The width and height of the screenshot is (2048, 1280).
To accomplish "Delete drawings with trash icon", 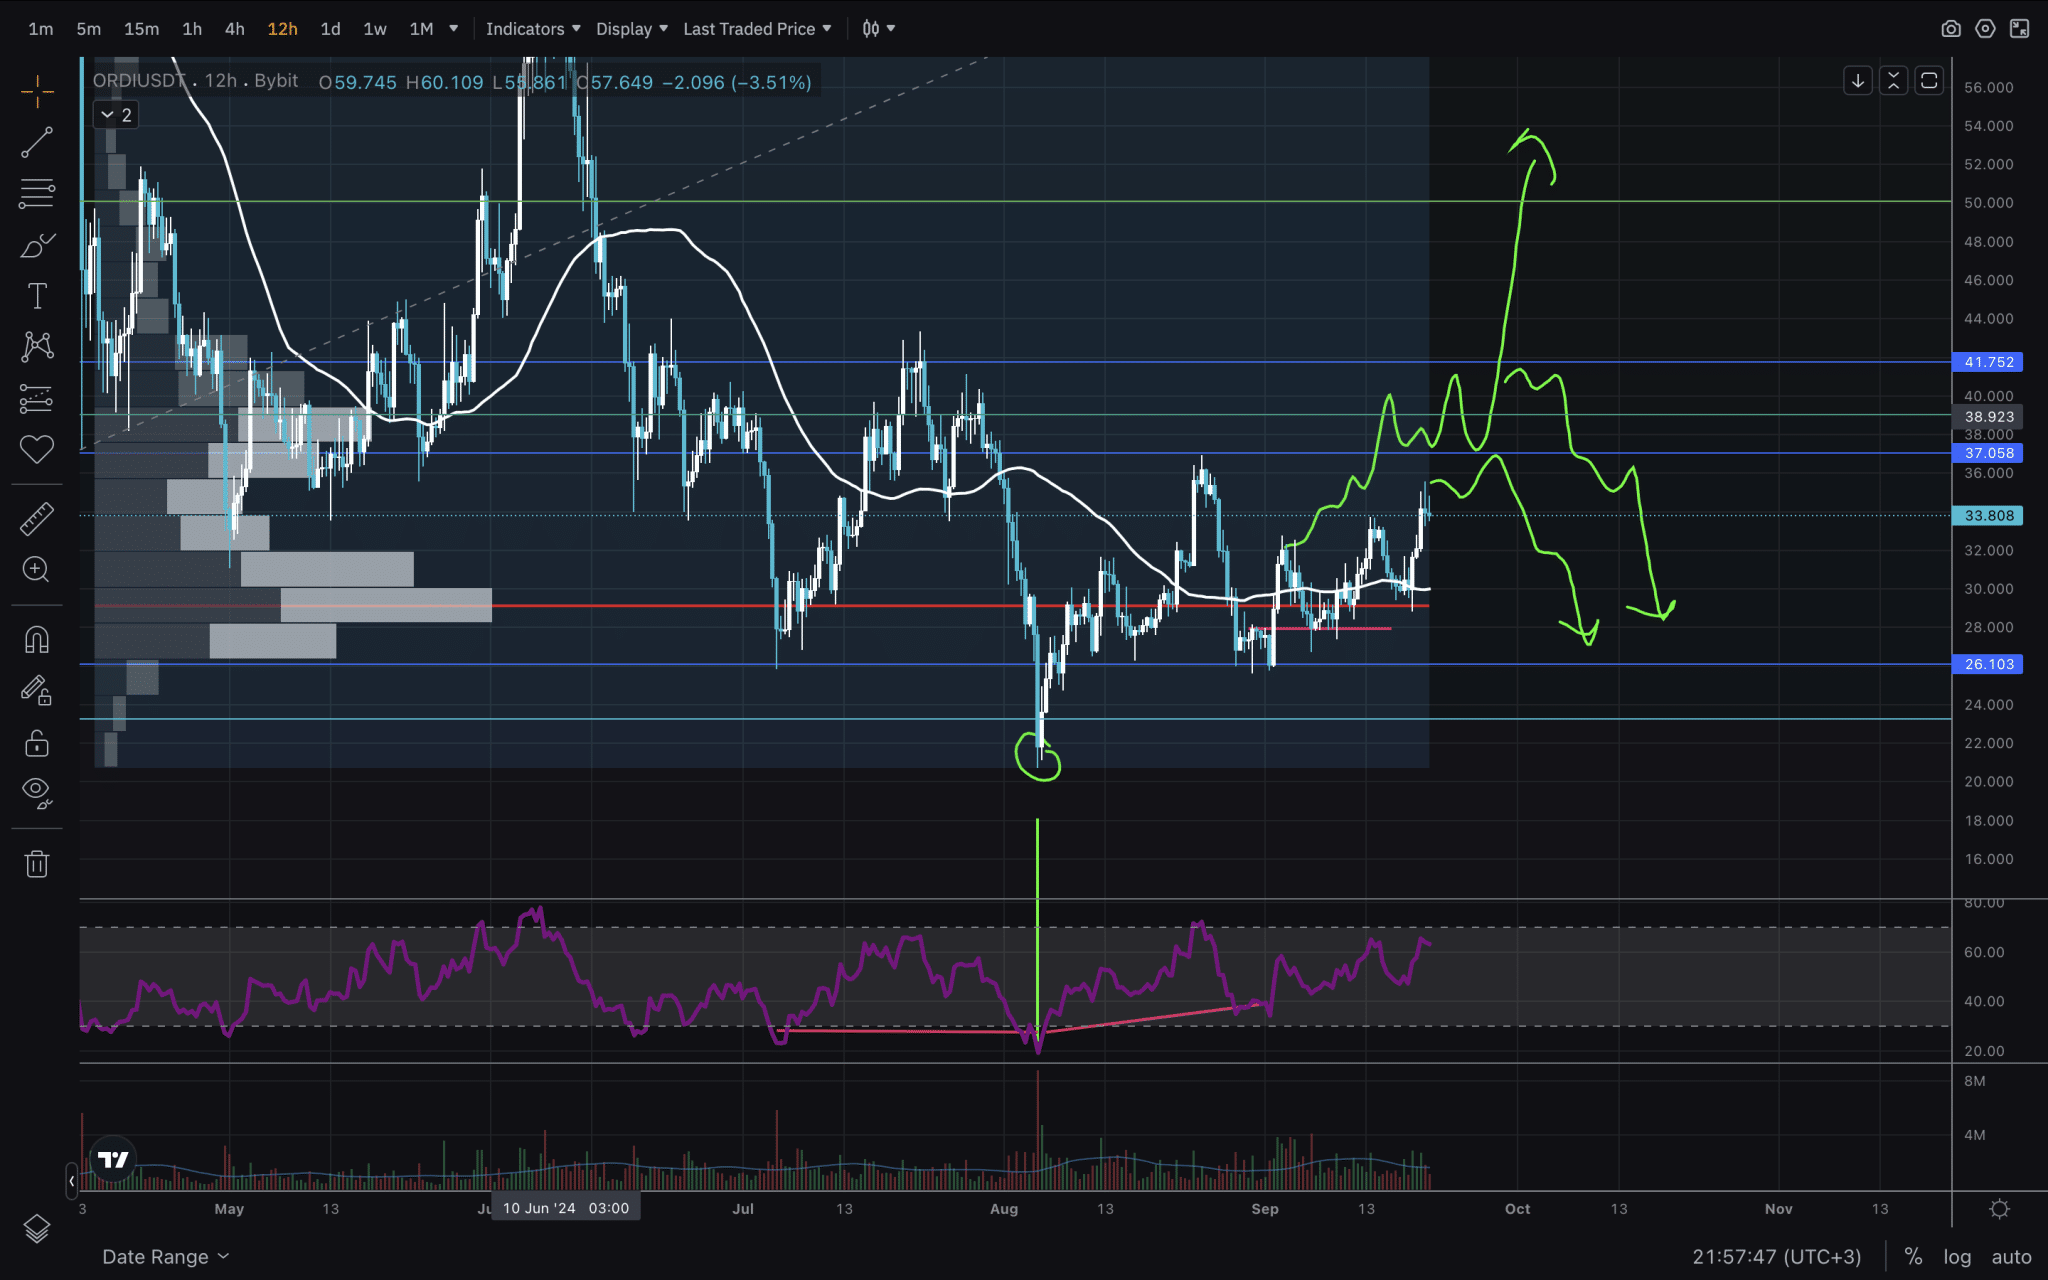I will point(37,863).
